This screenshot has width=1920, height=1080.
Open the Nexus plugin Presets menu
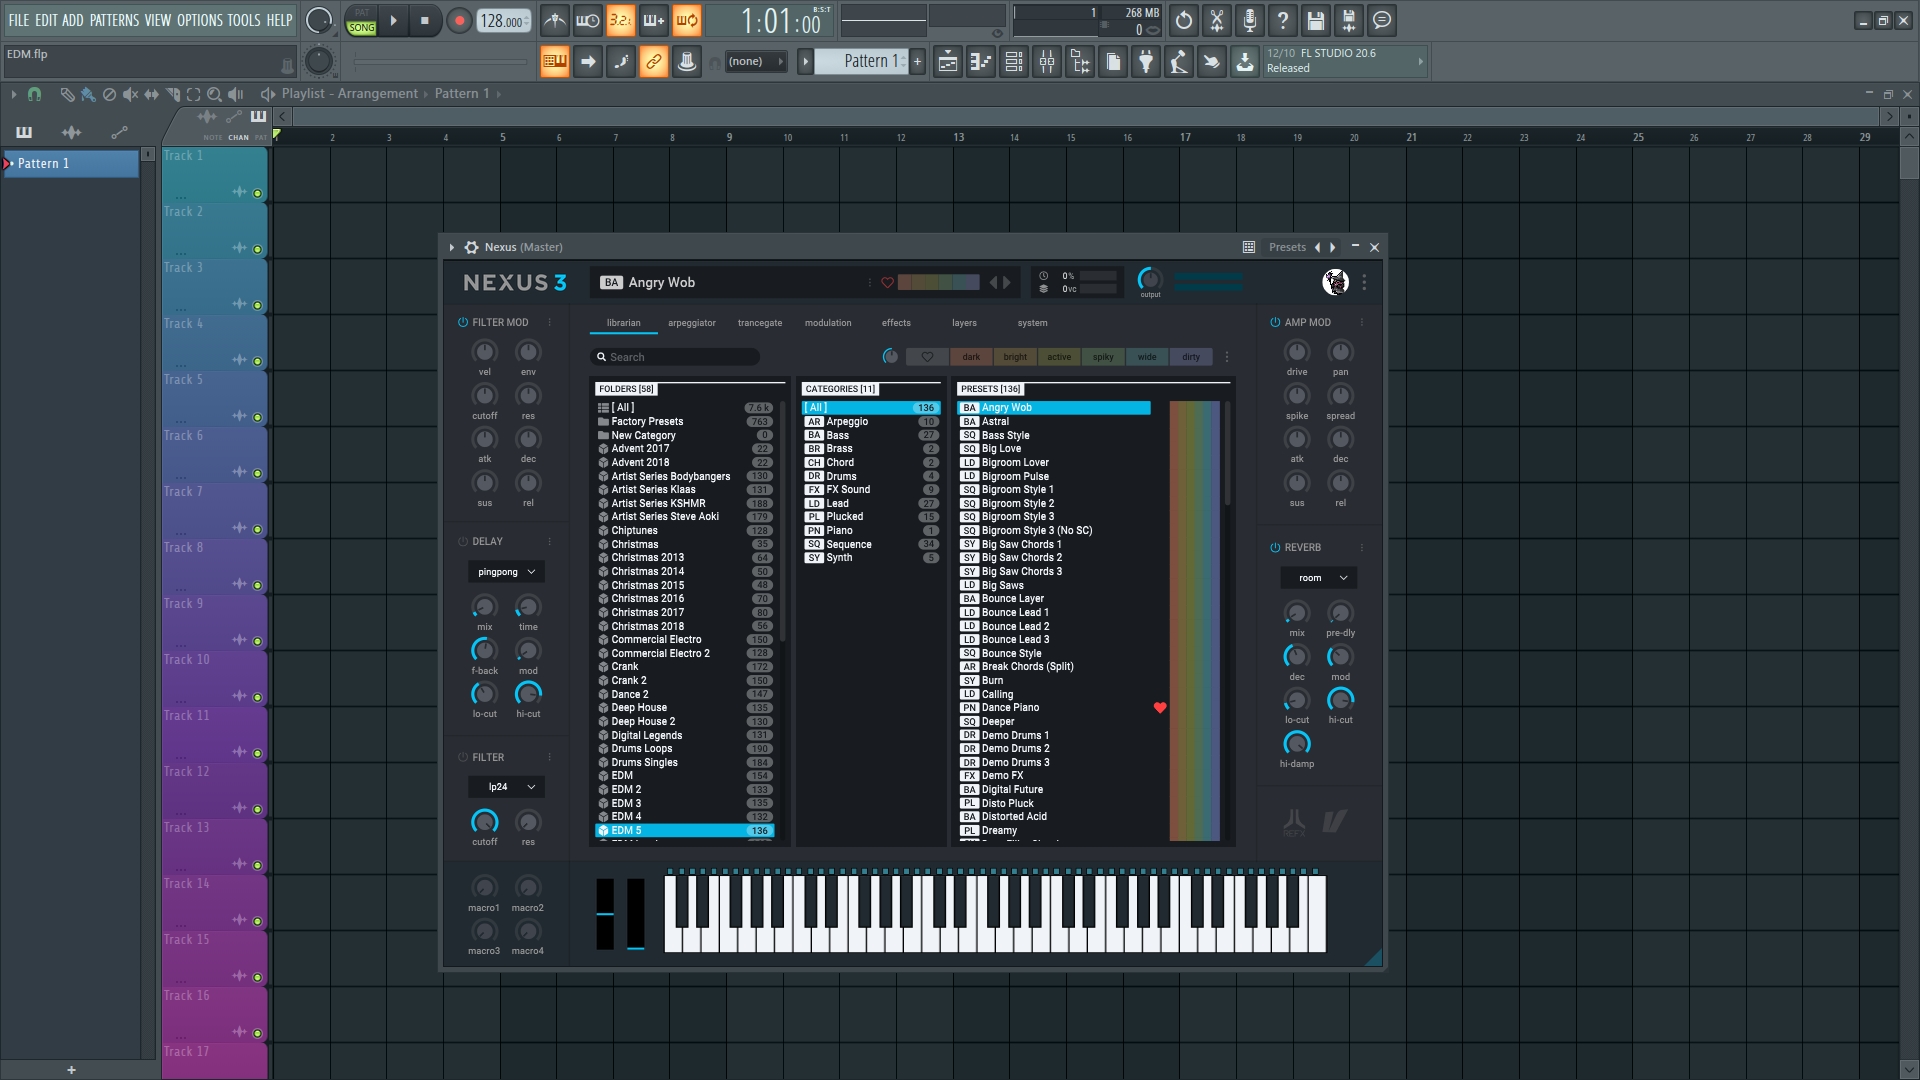point(1287,247)
